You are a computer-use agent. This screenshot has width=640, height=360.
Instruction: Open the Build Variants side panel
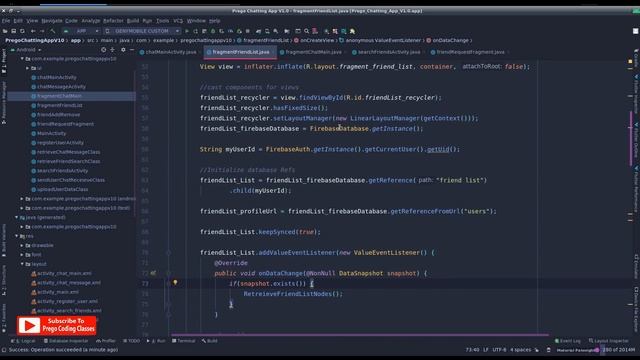(x=4, y=240)
